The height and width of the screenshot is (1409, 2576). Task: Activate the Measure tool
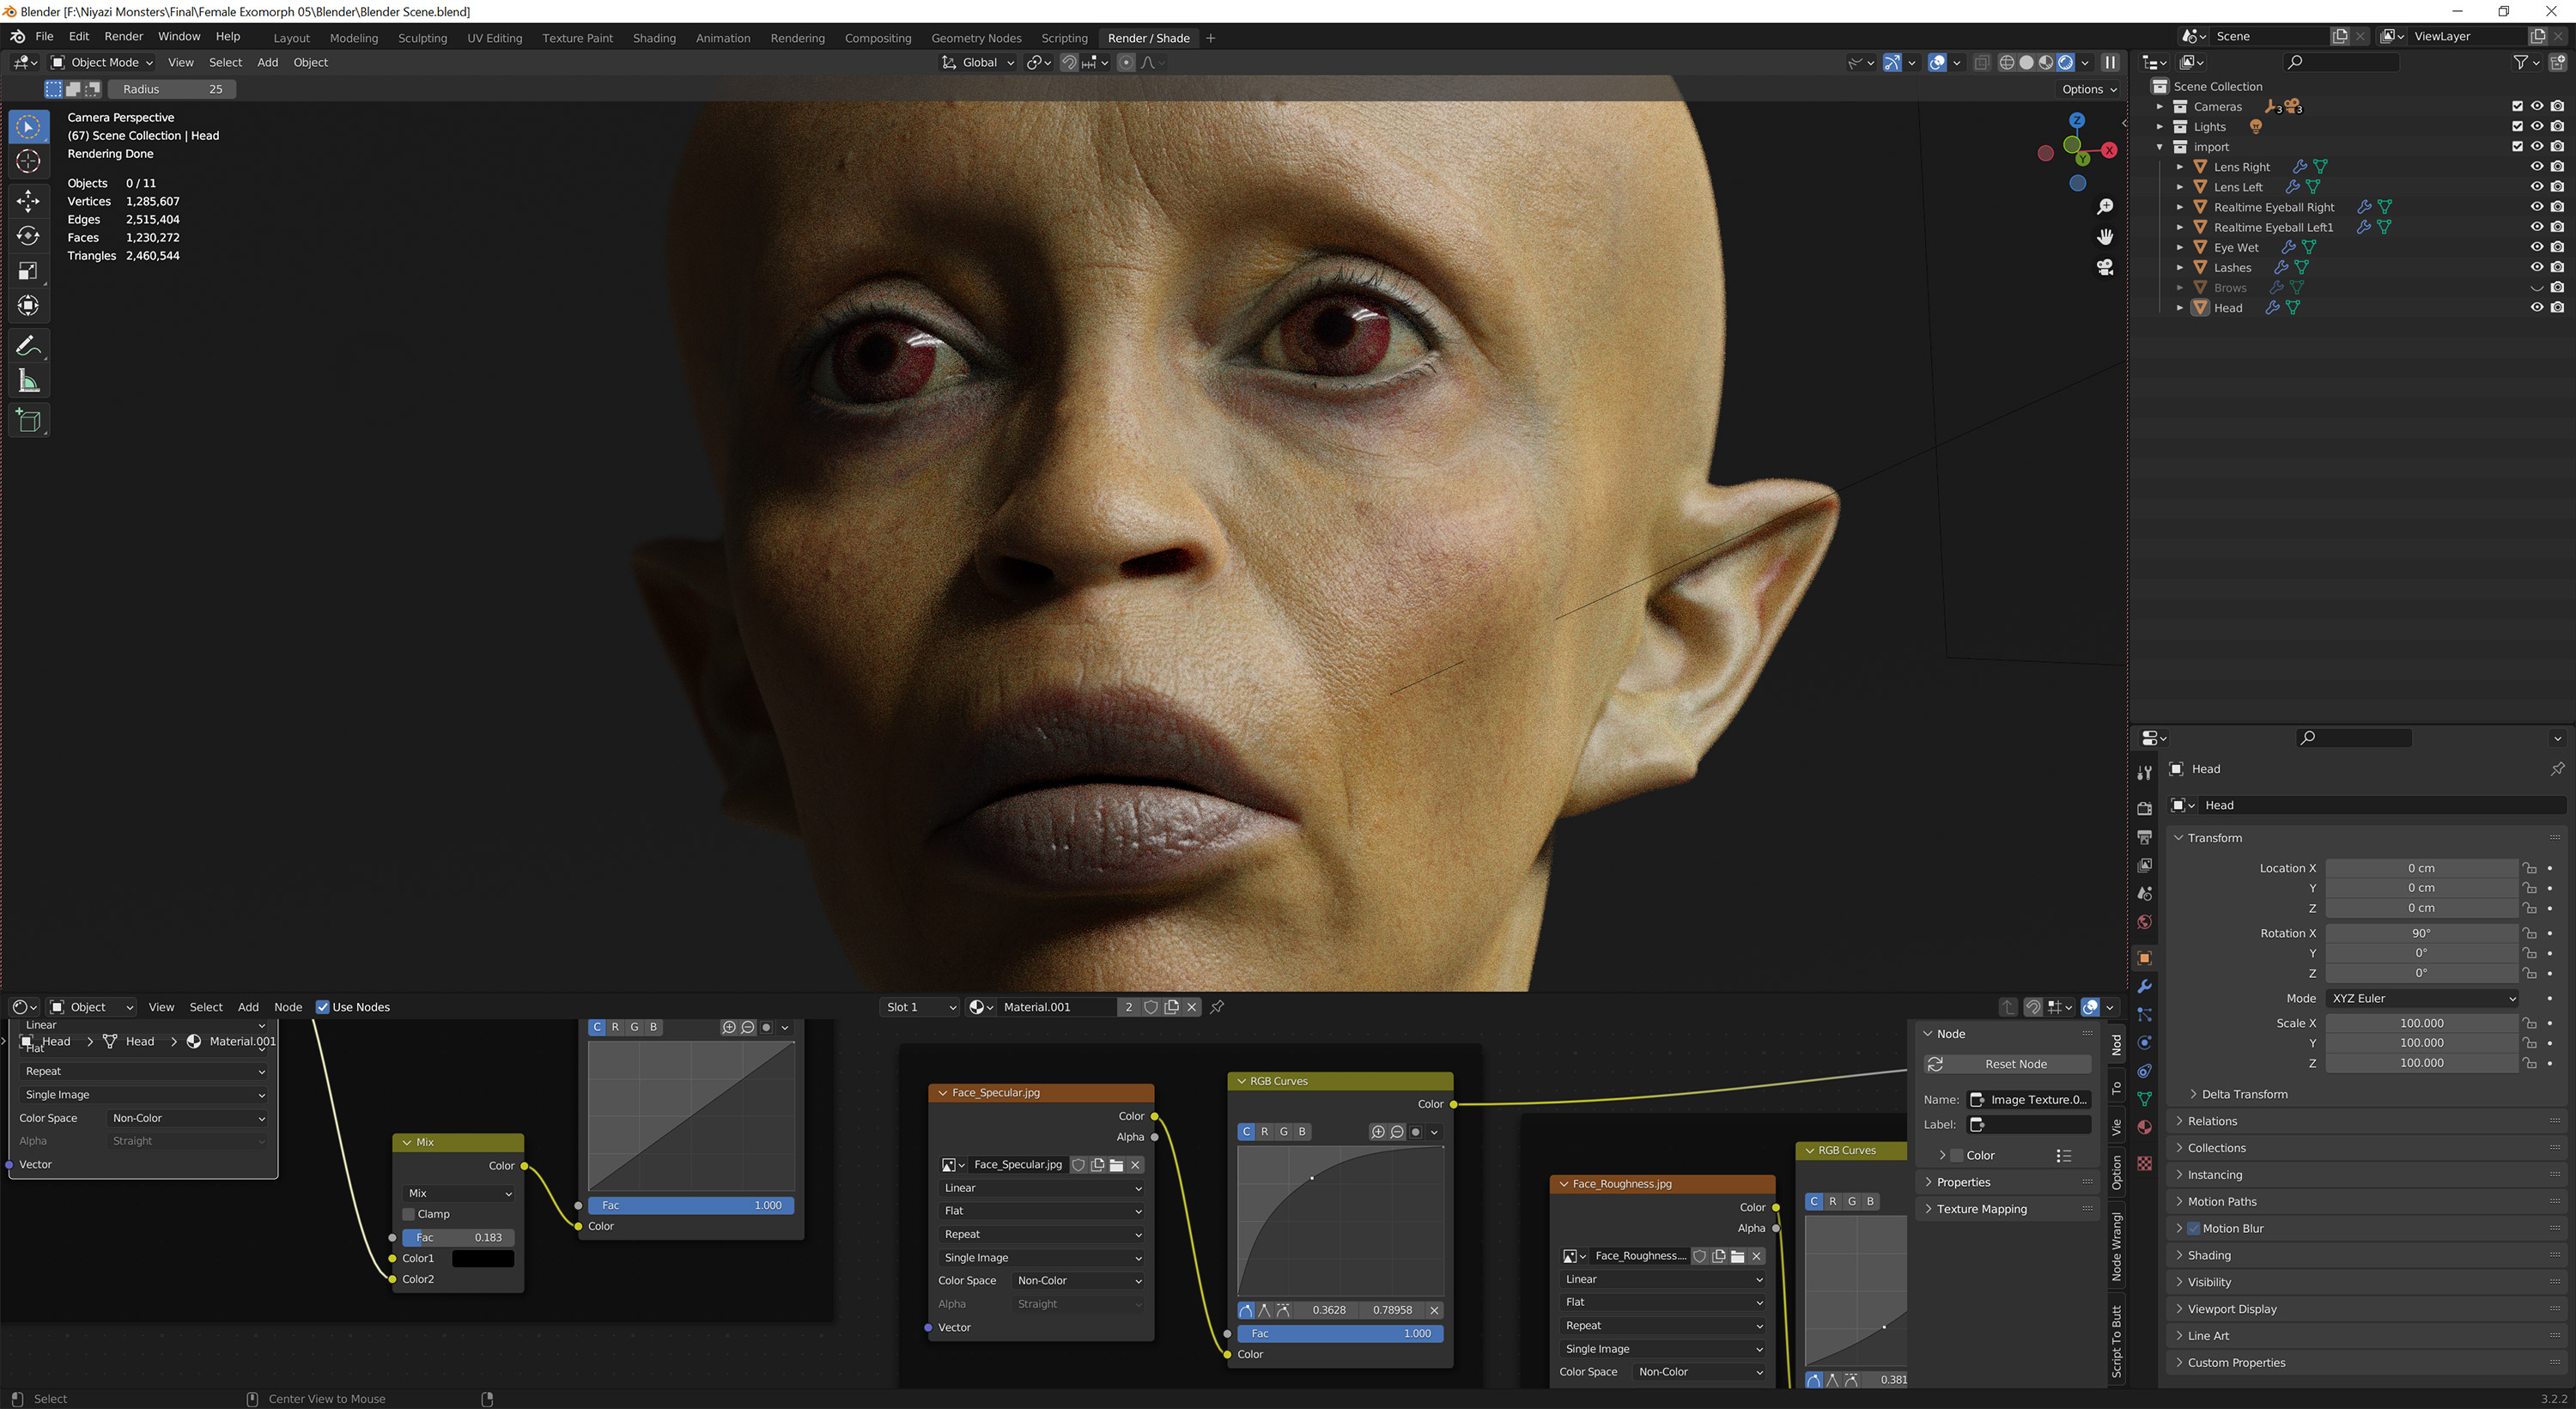[28, 381]
